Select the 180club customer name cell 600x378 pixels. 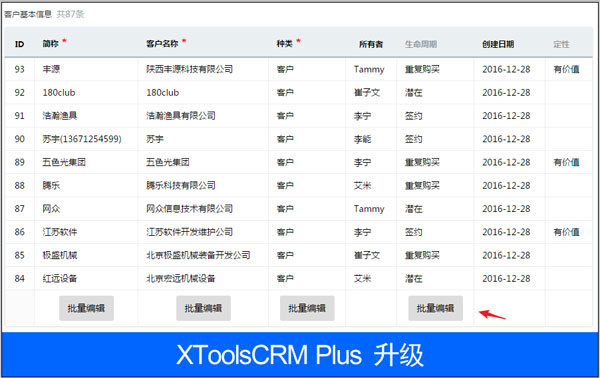point(163,93)
